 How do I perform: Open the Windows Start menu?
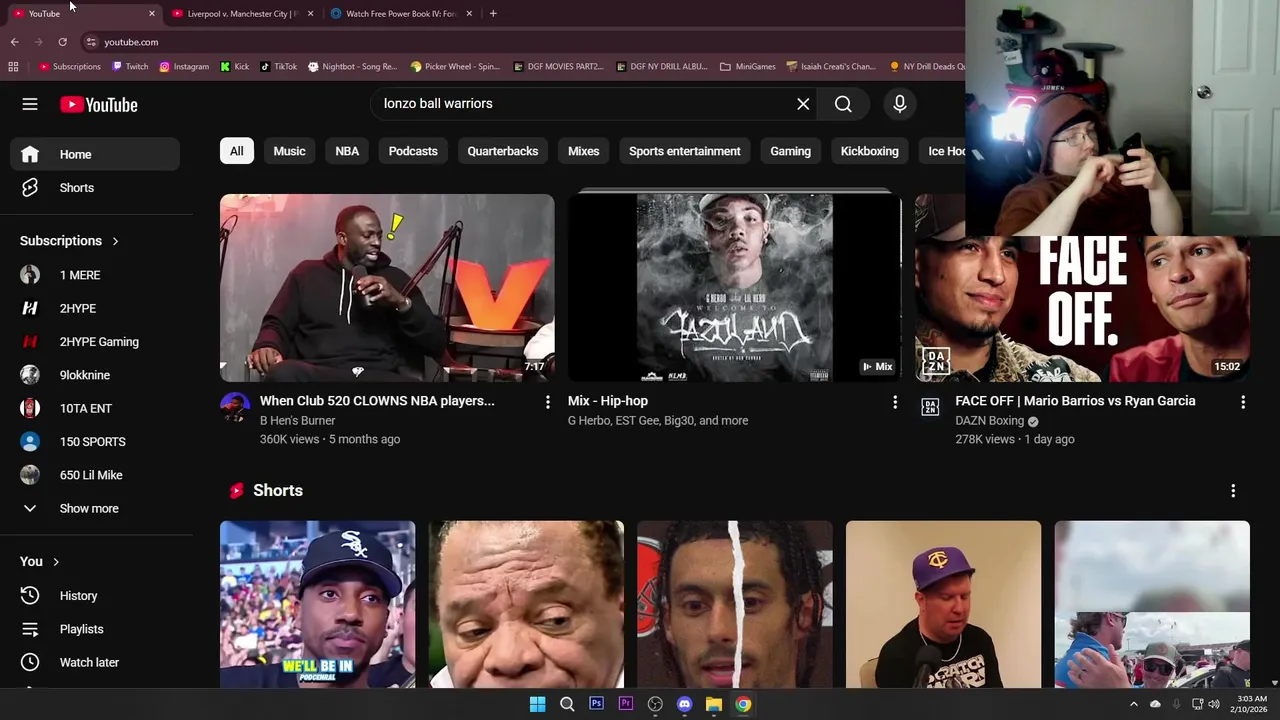tap(537, 704)
